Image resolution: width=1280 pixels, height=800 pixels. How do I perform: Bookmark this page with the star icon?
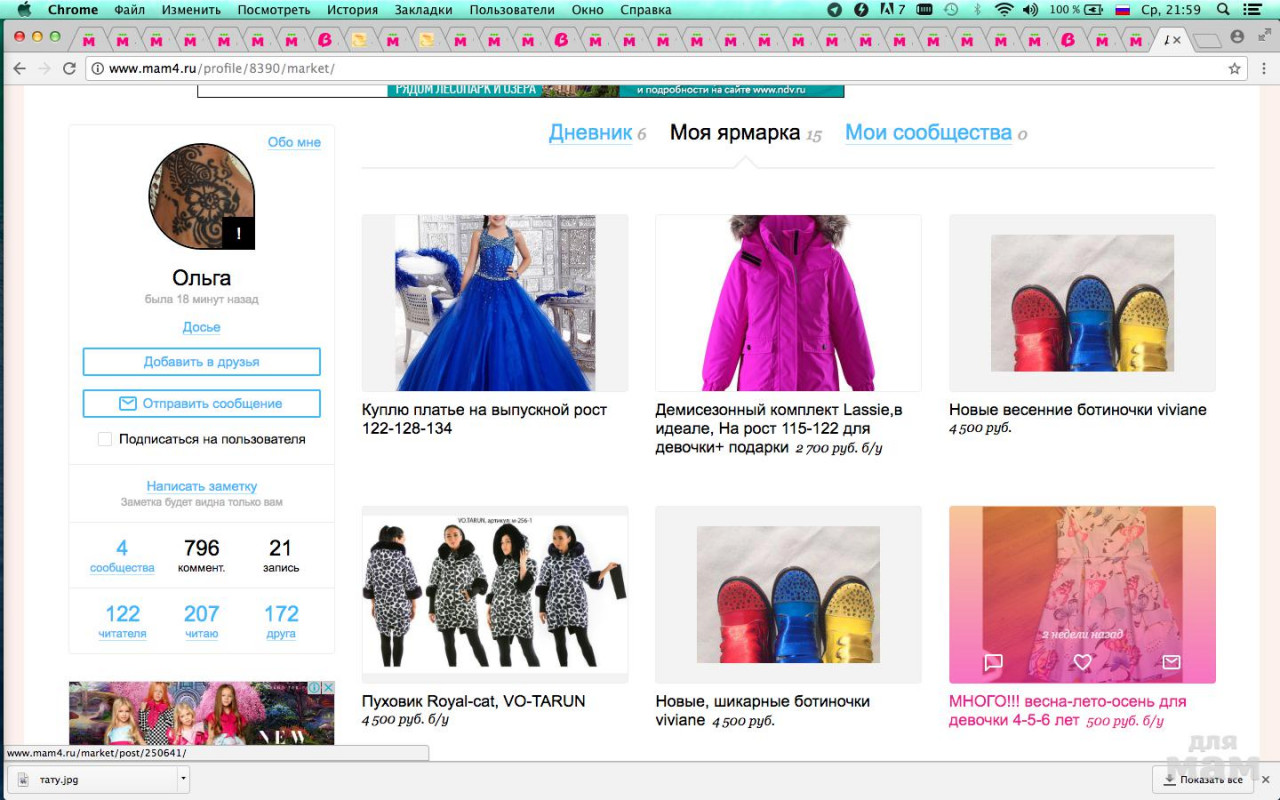(x=1234, y=69)
